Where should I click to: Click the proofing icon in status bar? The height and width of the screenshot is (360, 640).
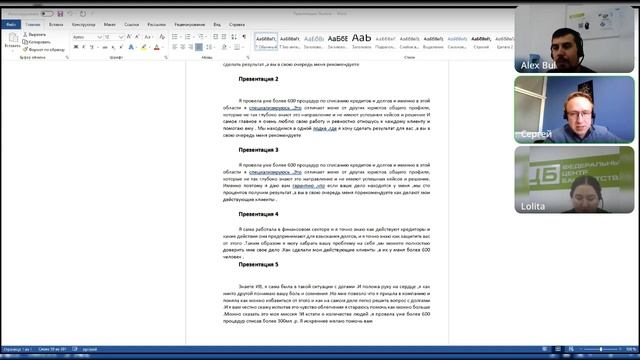click(x=75, y=349)
